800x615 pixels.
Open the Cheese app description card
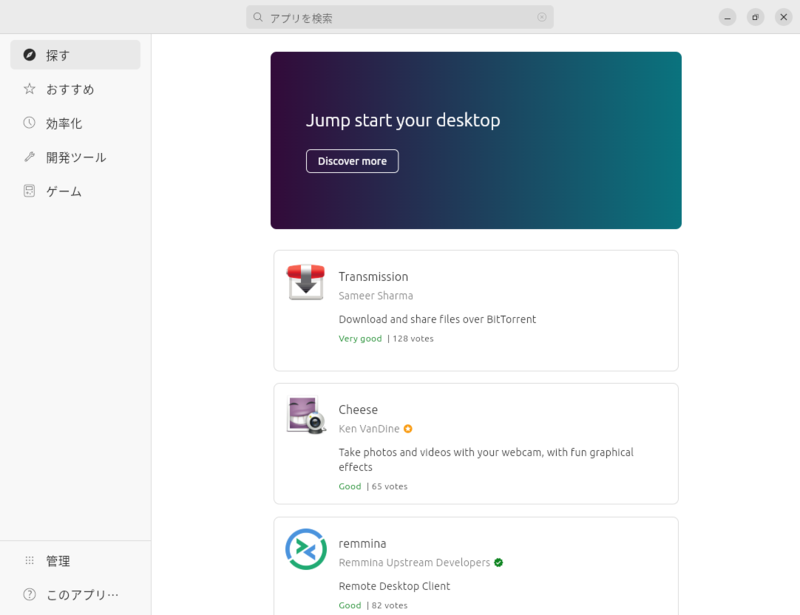point(476,444)
